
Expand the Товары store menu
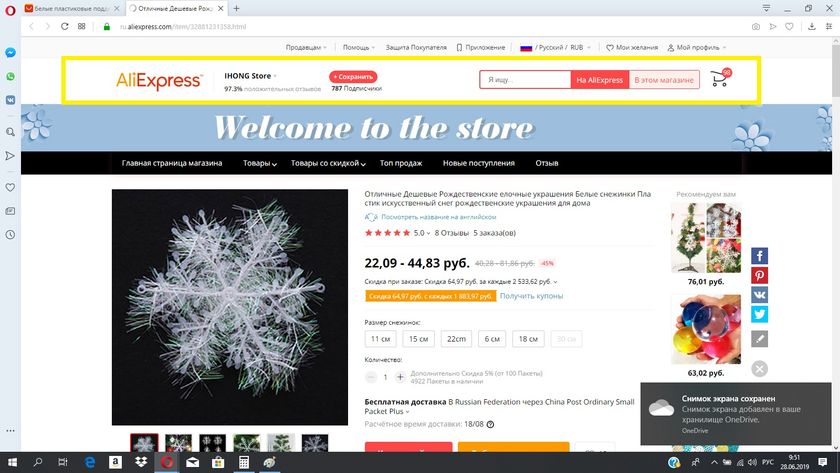point(260,163)
